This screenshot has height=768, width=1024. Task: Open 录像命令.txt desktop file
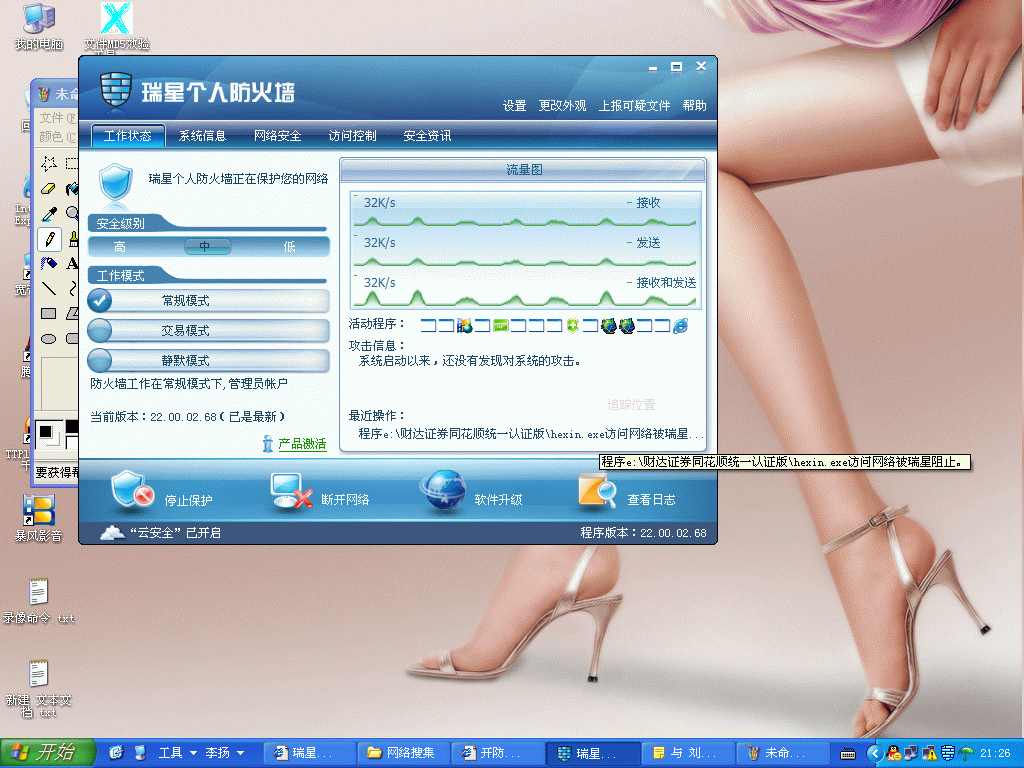[38, 601]
